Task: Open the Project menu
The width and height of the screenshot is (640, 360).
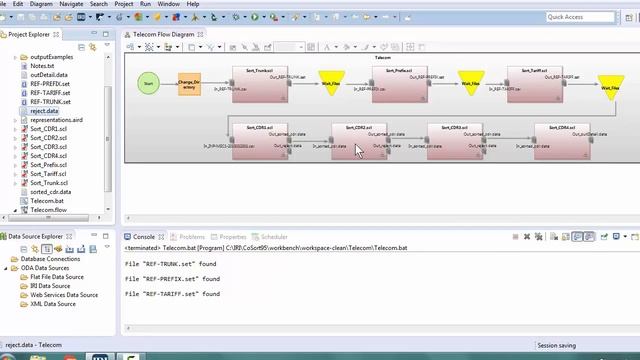Action: (124, 4)
